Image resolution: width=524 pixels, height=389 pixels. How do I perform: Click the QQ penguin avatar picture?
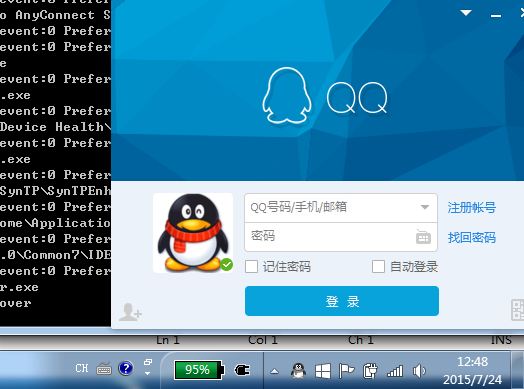193,233
